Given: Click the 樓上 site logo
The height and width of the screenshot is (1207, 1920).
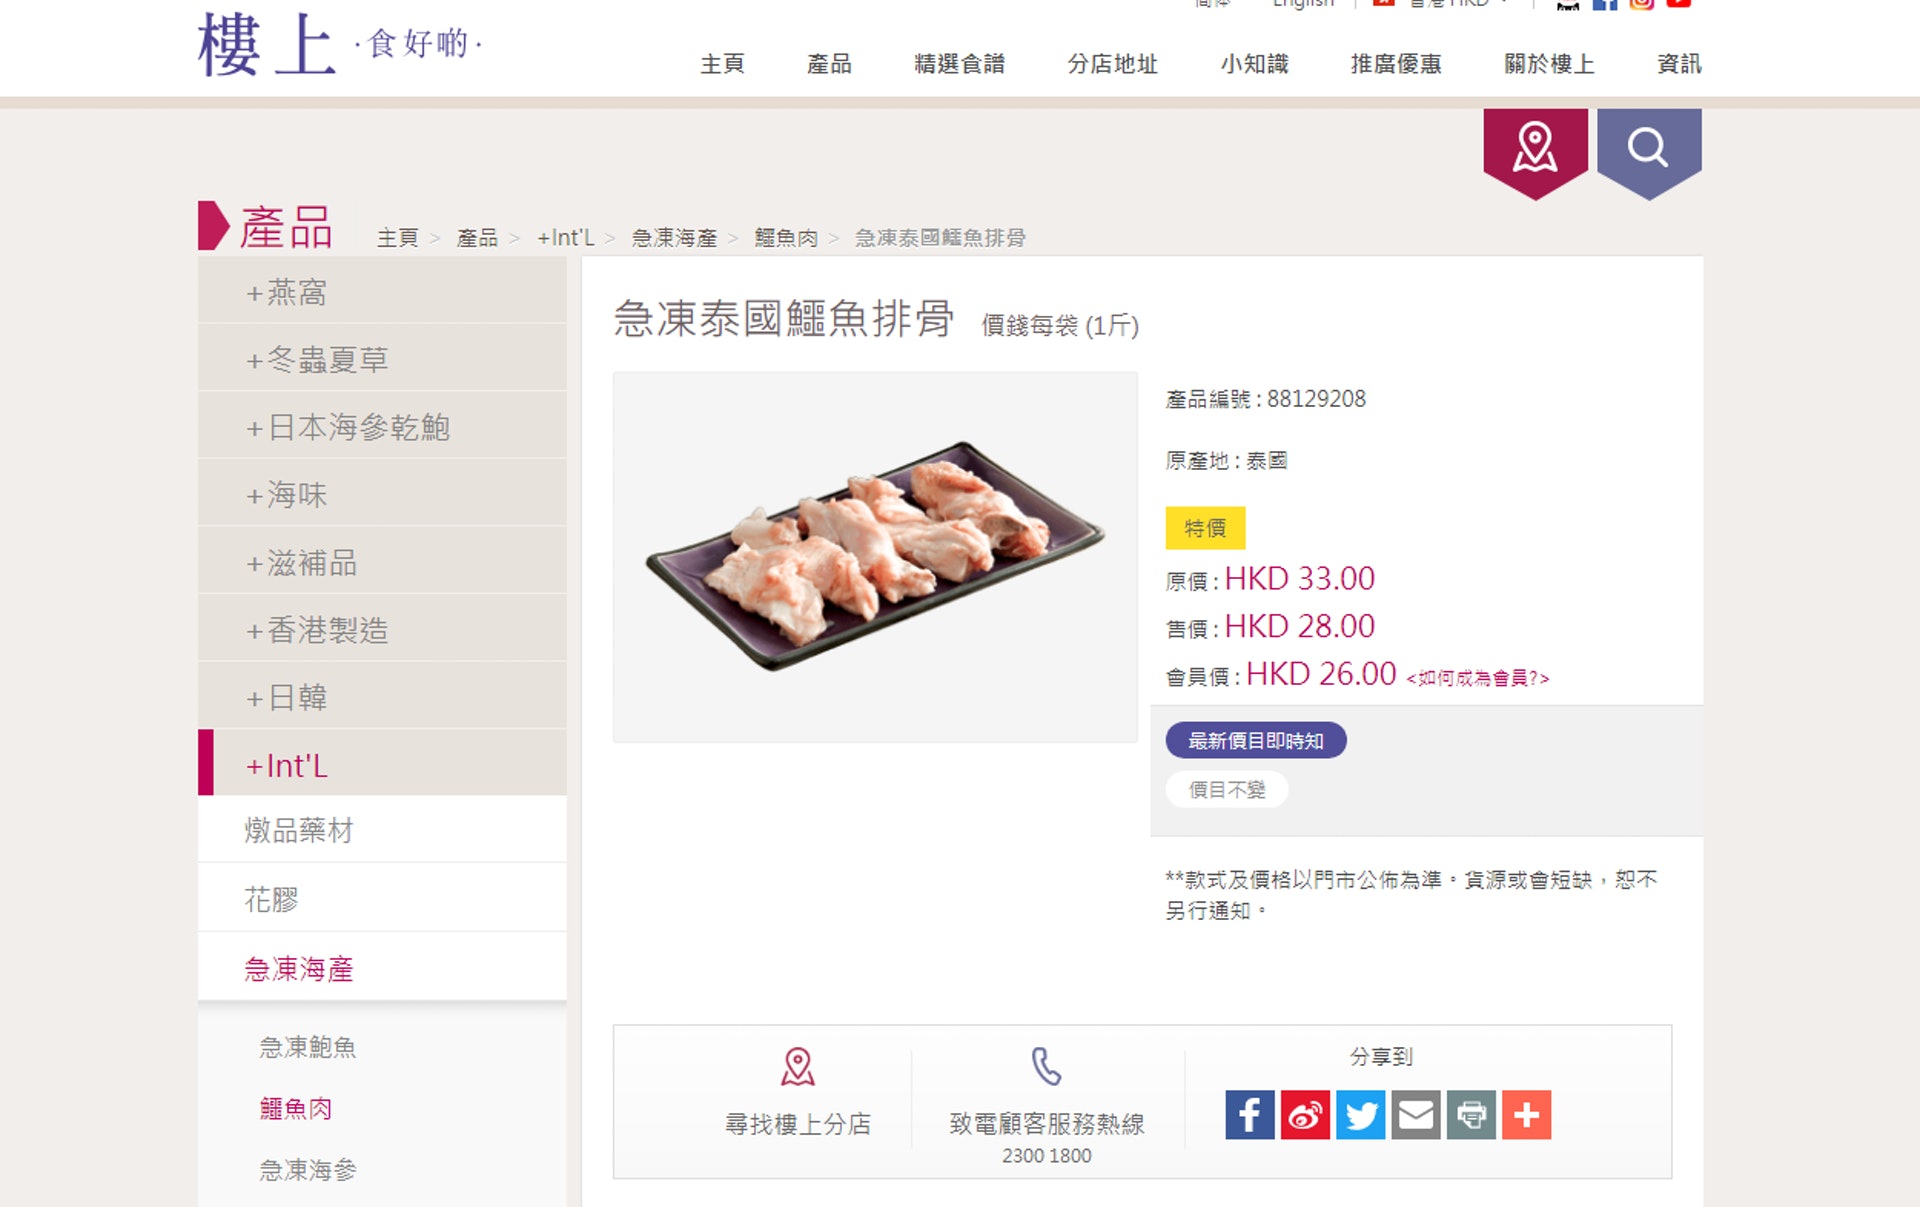Looking at the screenshot, I should [340, 44].
